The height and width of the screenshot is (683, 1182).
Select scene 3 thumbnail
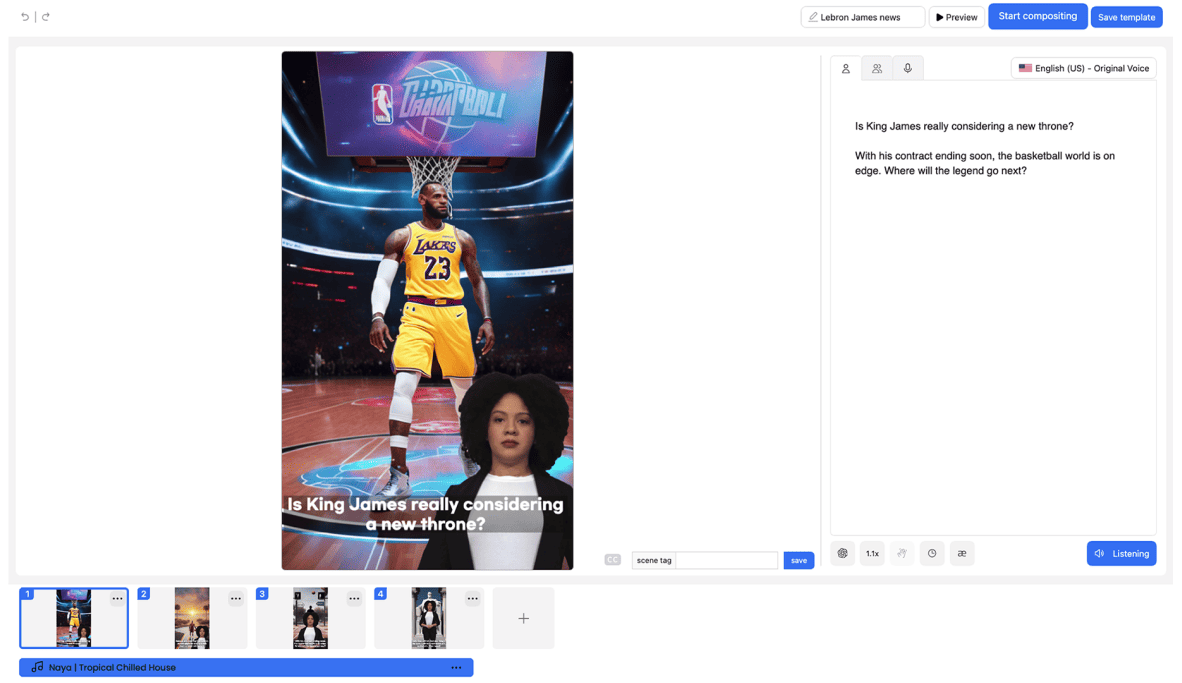click(x=311, y=618)
